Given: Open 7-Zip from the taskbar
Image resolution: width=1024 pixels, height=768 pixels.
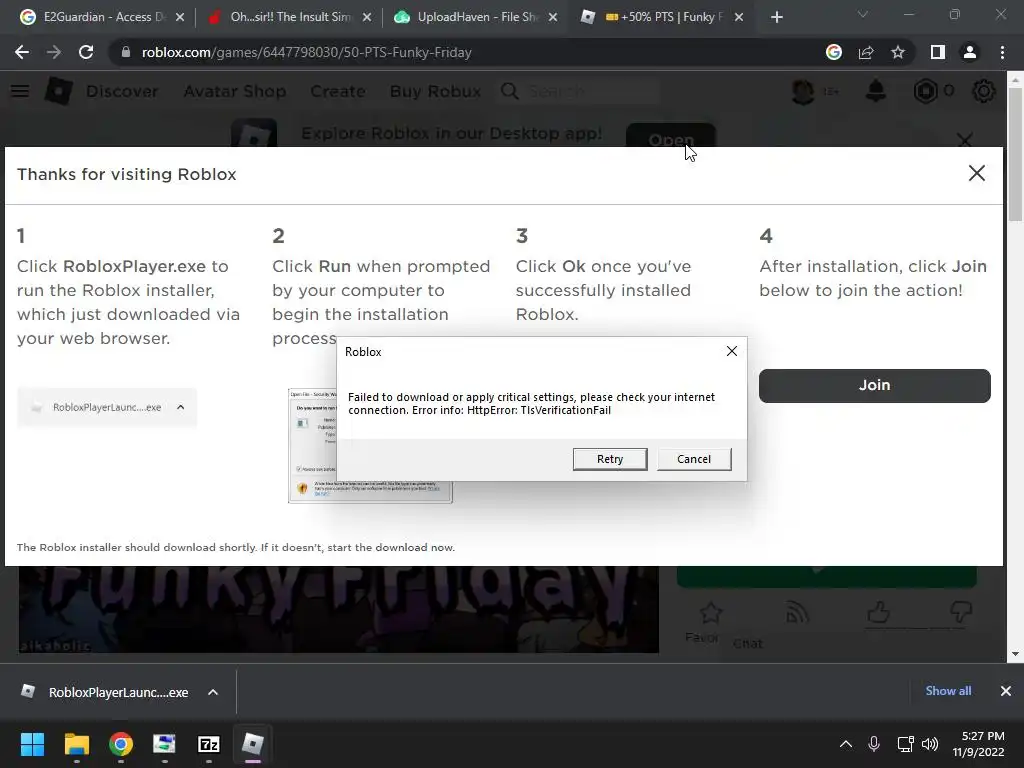Looking at the screenshot, I should [209, 744].
